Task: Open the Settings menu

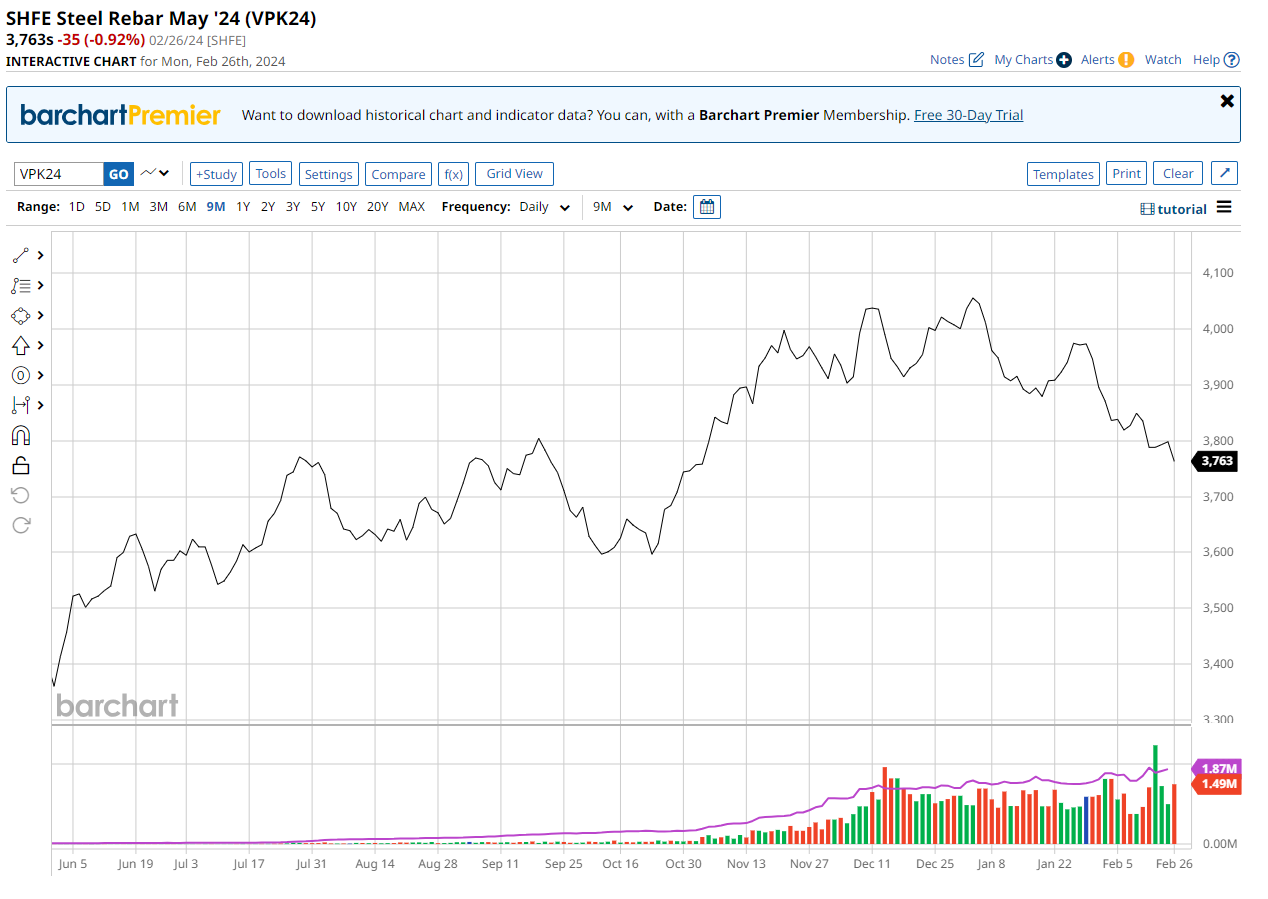Action: (328, 174)
